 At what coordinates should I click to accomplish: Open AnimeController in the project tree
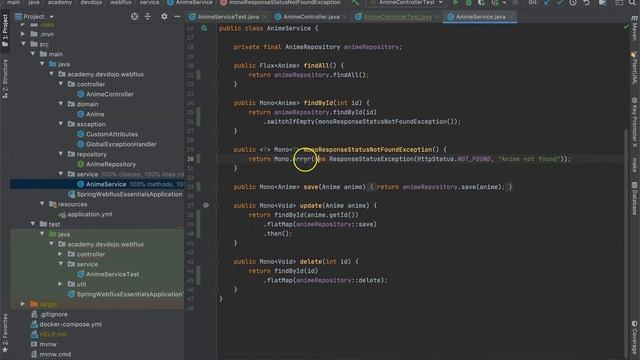point(109,94)
